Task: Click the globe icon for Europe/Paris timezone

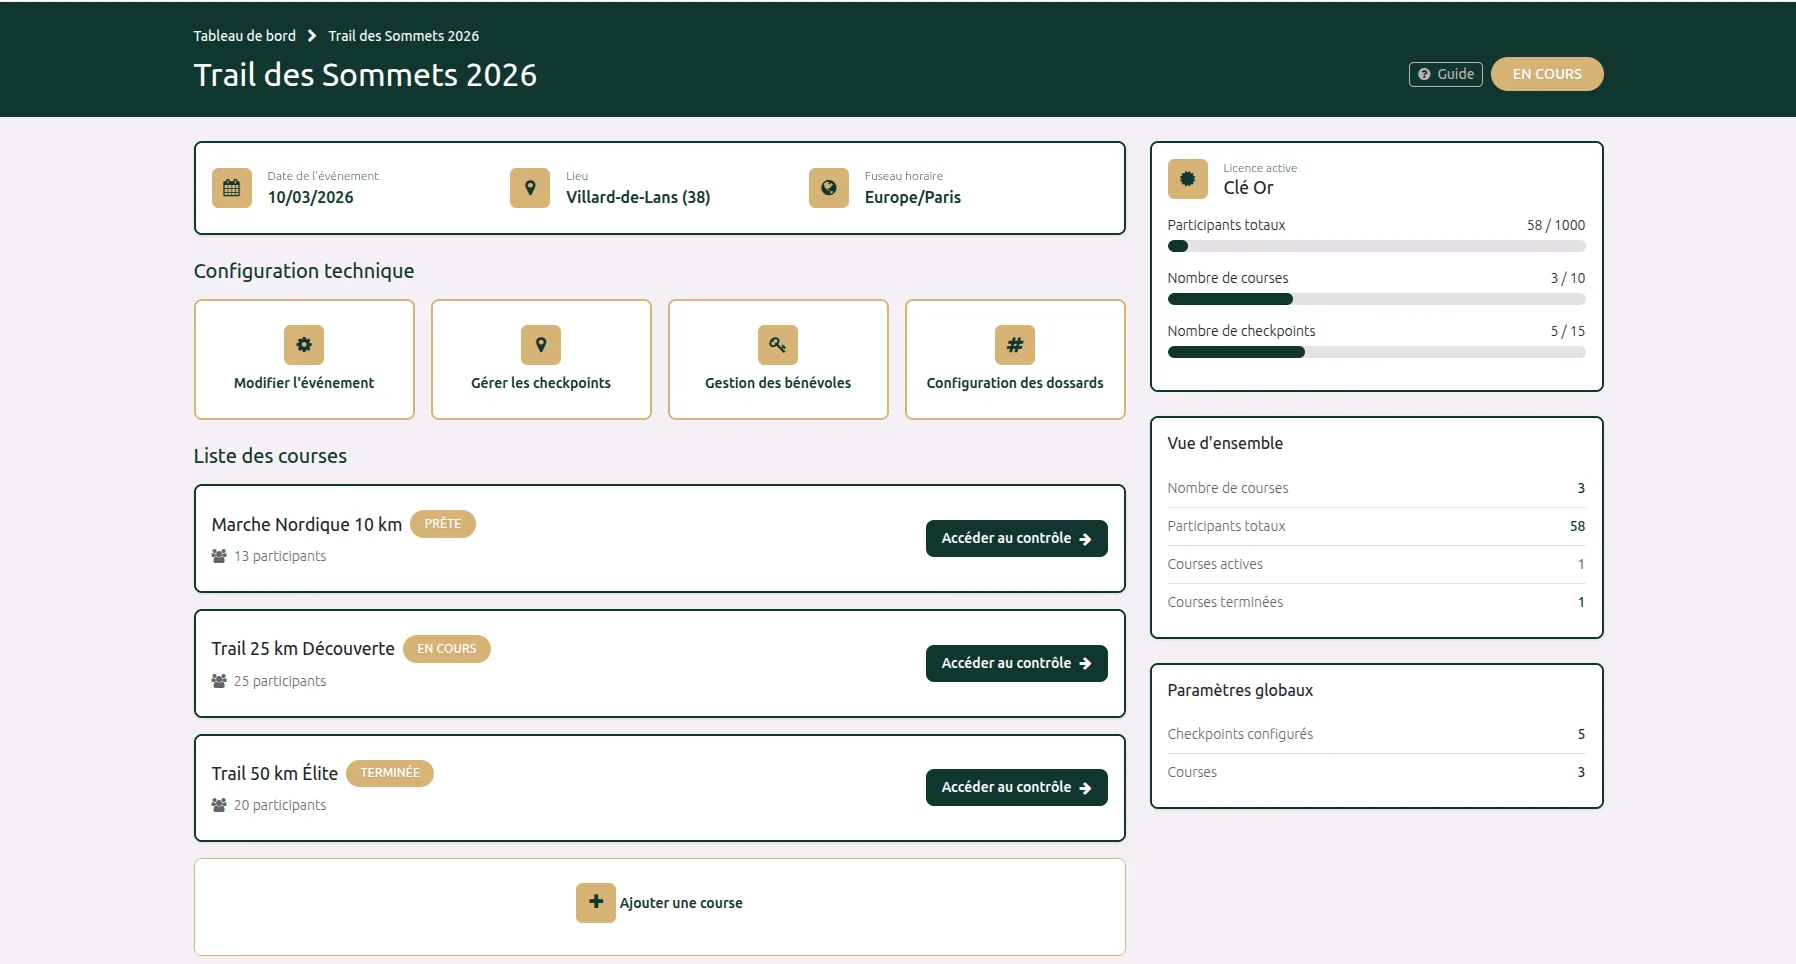Action: (x=828, y=188)
